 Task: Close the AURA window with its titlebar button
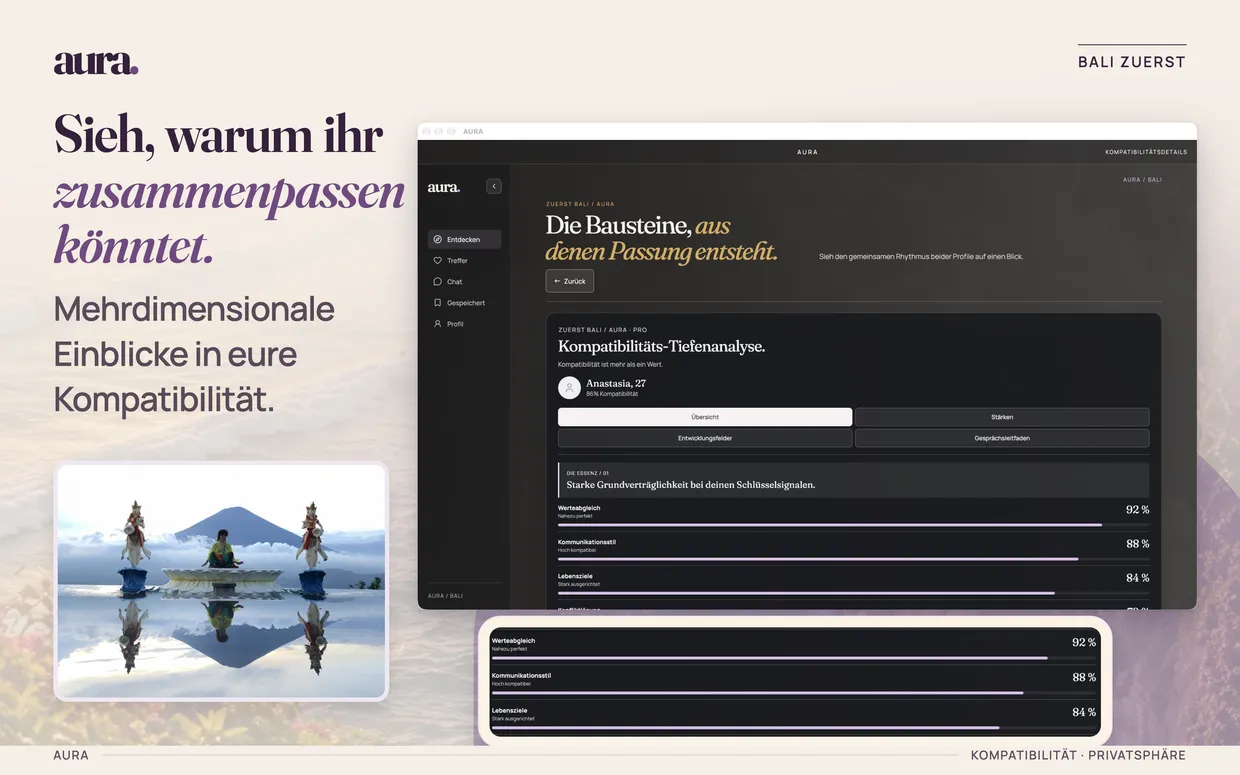(427, 131)
